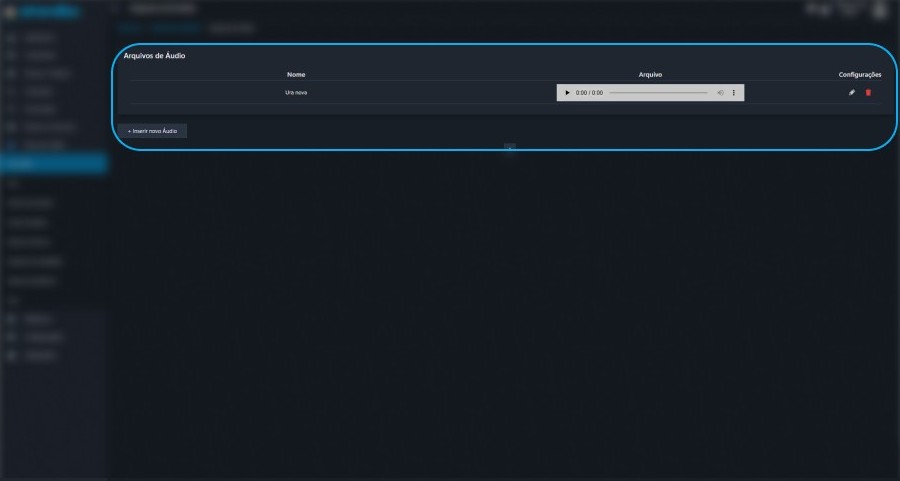The width and height of the screenshot is (900, 481).
Task: Click the Configurações column header
Action: point(860,75)
